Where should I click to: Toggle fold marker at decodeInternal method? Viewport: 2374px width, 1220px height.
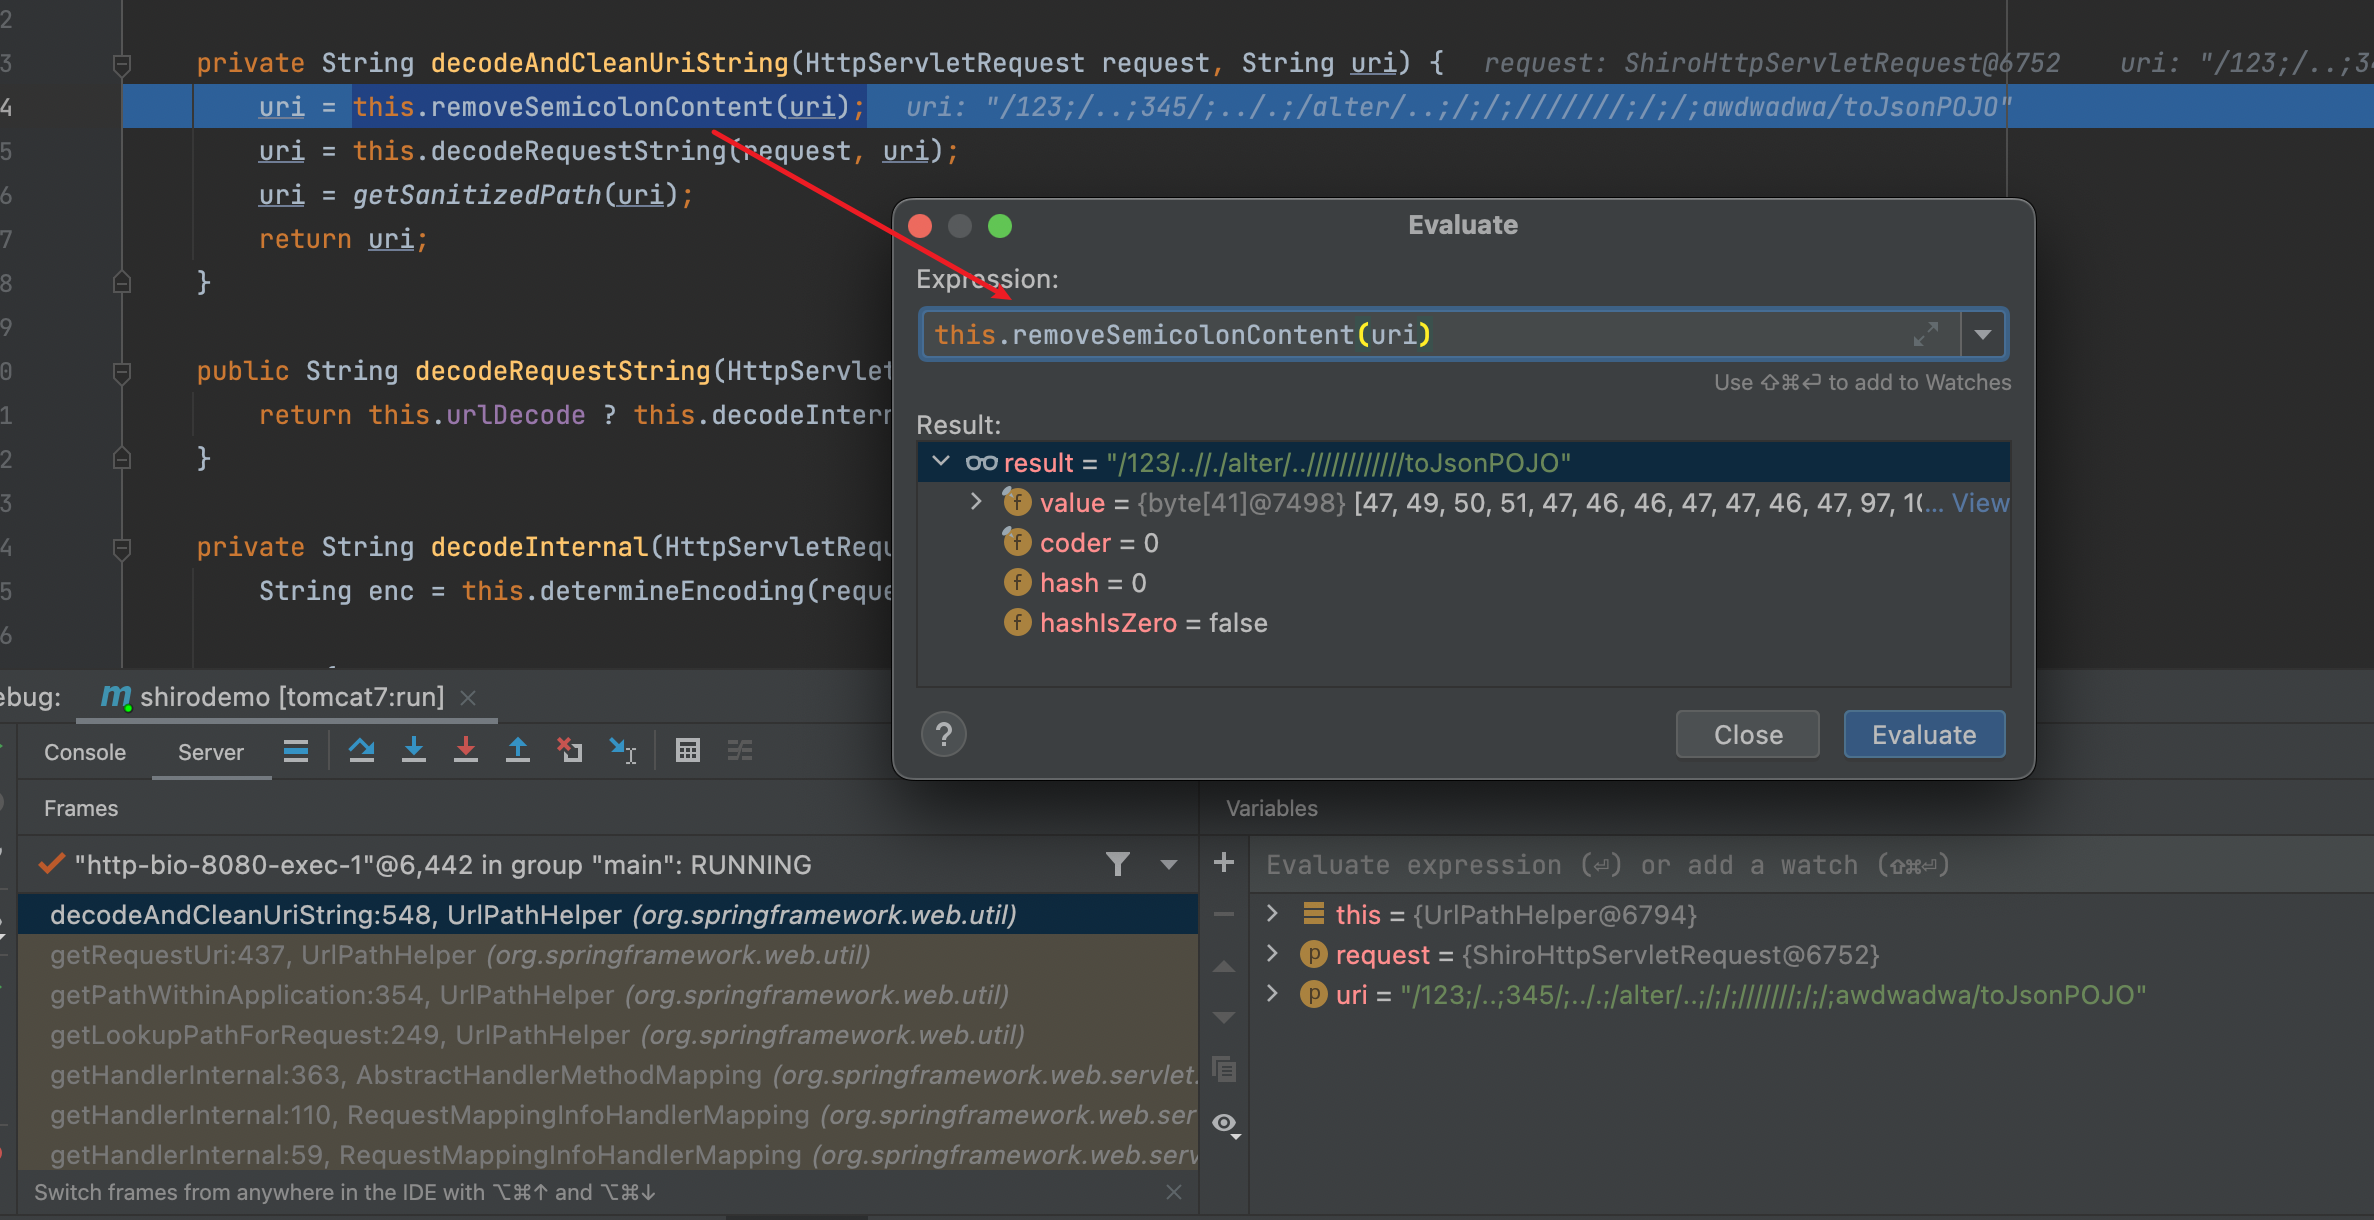click(122, 548)
